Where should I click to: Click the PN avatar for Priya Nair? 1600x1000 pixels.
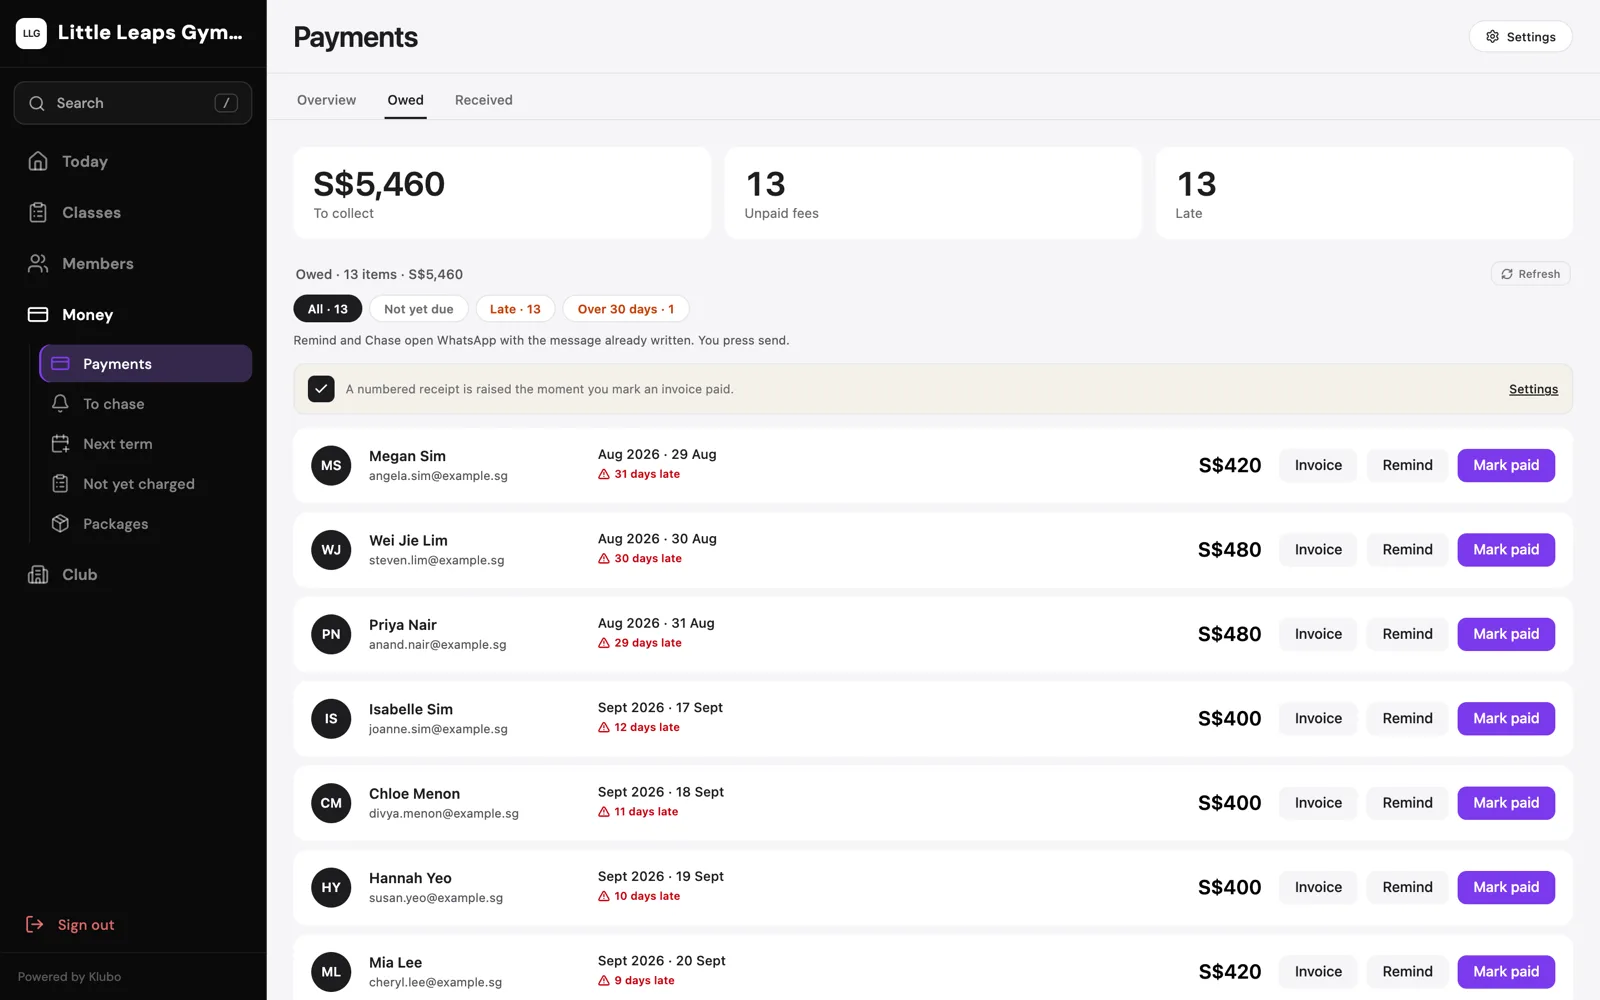click(x=331, y=634)
